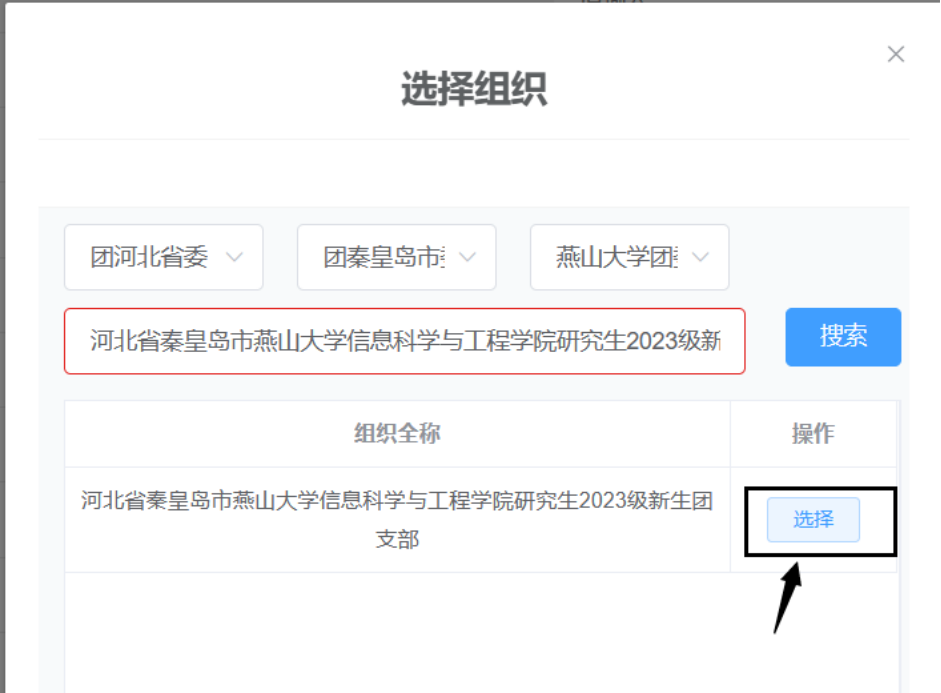Click the chevron arrow beside 燕山大学团
941x693 pixels.
701,257
